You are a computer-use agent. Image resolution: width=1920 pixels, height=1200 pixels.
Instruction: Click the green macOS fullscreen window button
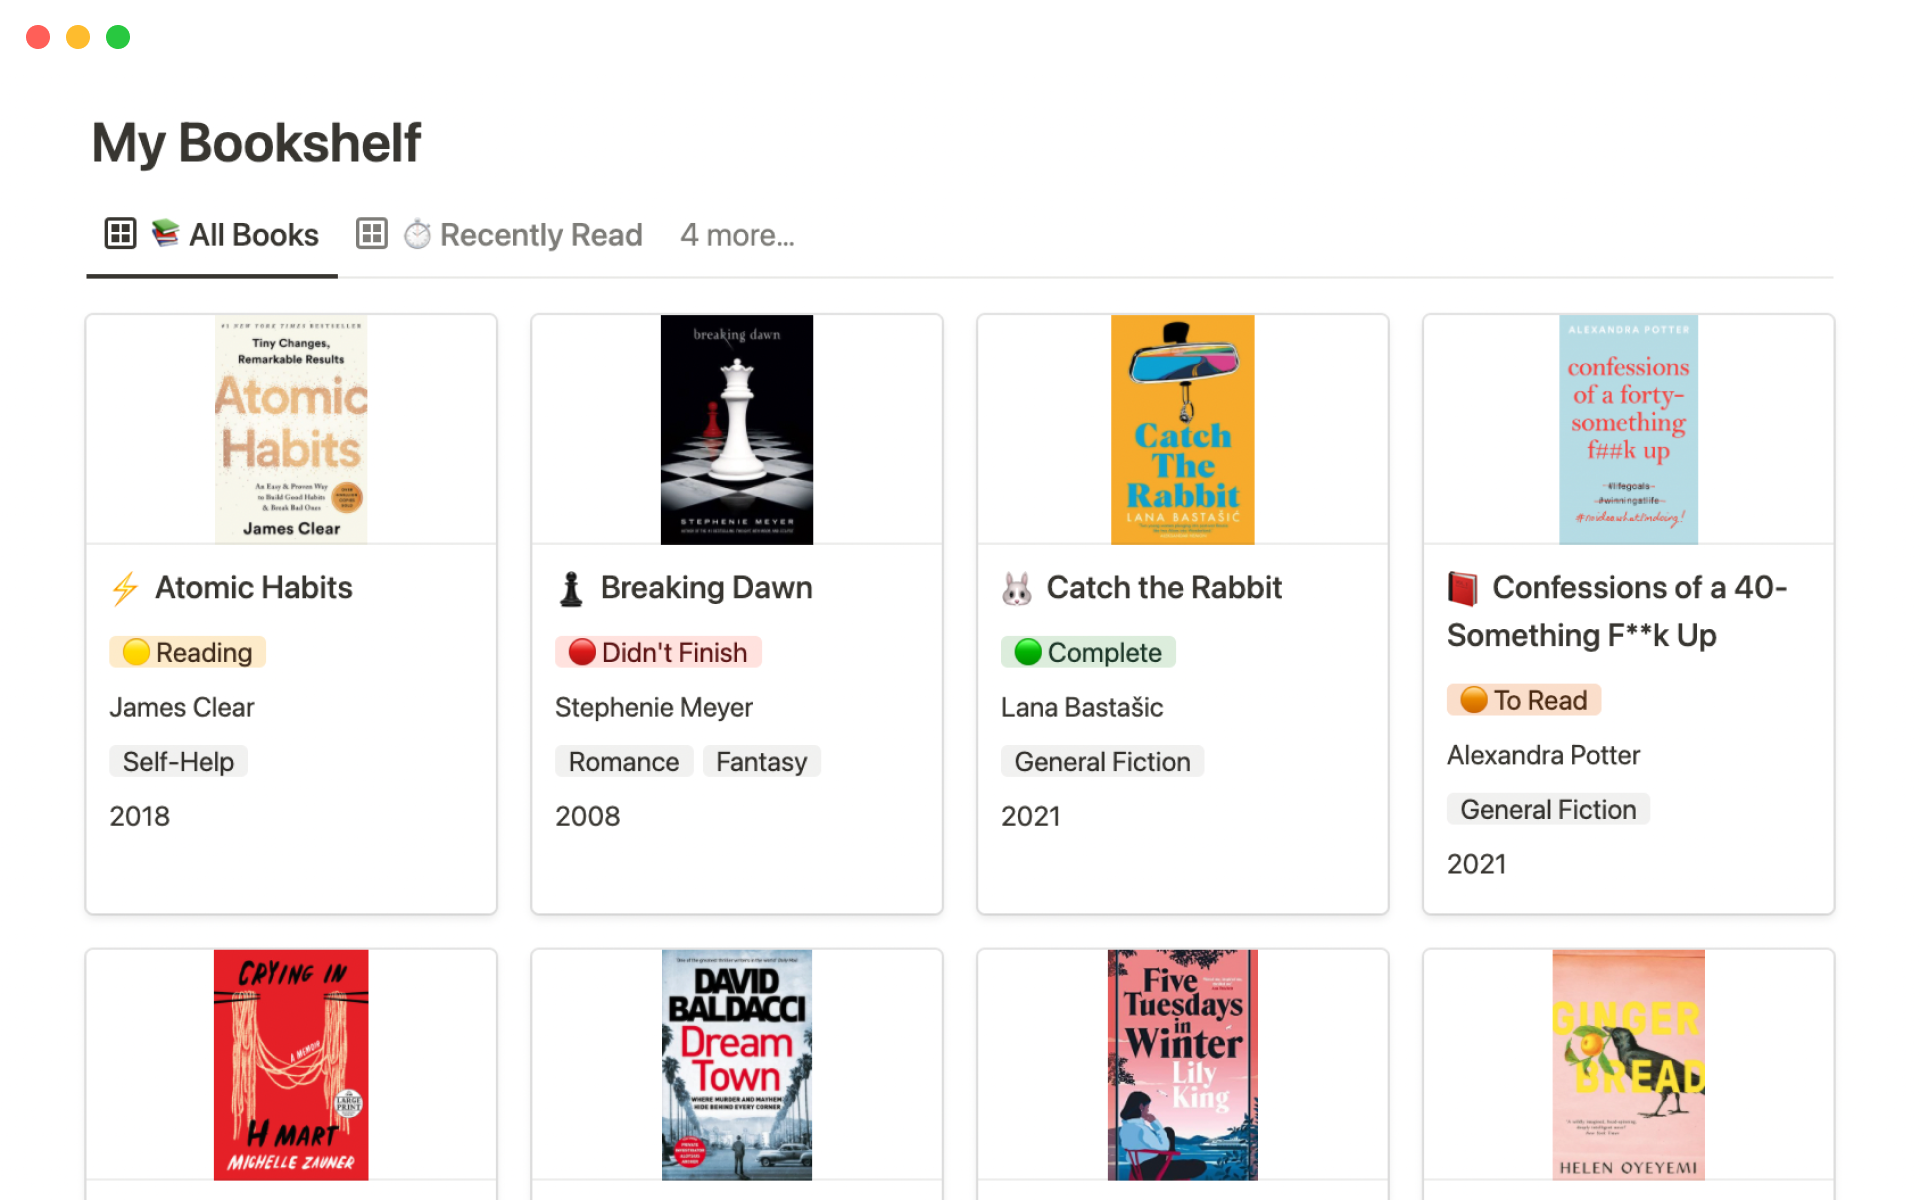(118, 37)
